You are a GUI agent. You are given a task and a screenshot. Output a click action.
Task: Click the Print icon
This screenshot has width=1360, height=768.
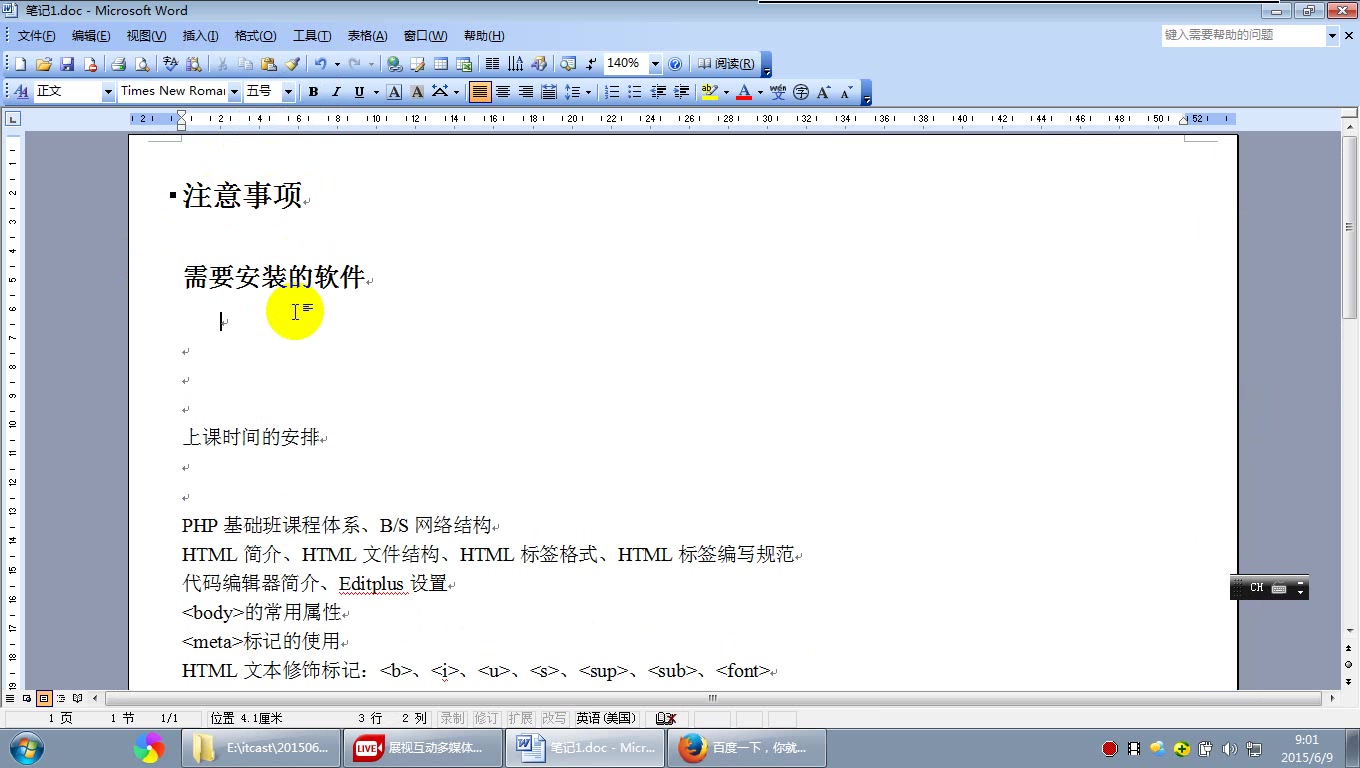(118, 64)
